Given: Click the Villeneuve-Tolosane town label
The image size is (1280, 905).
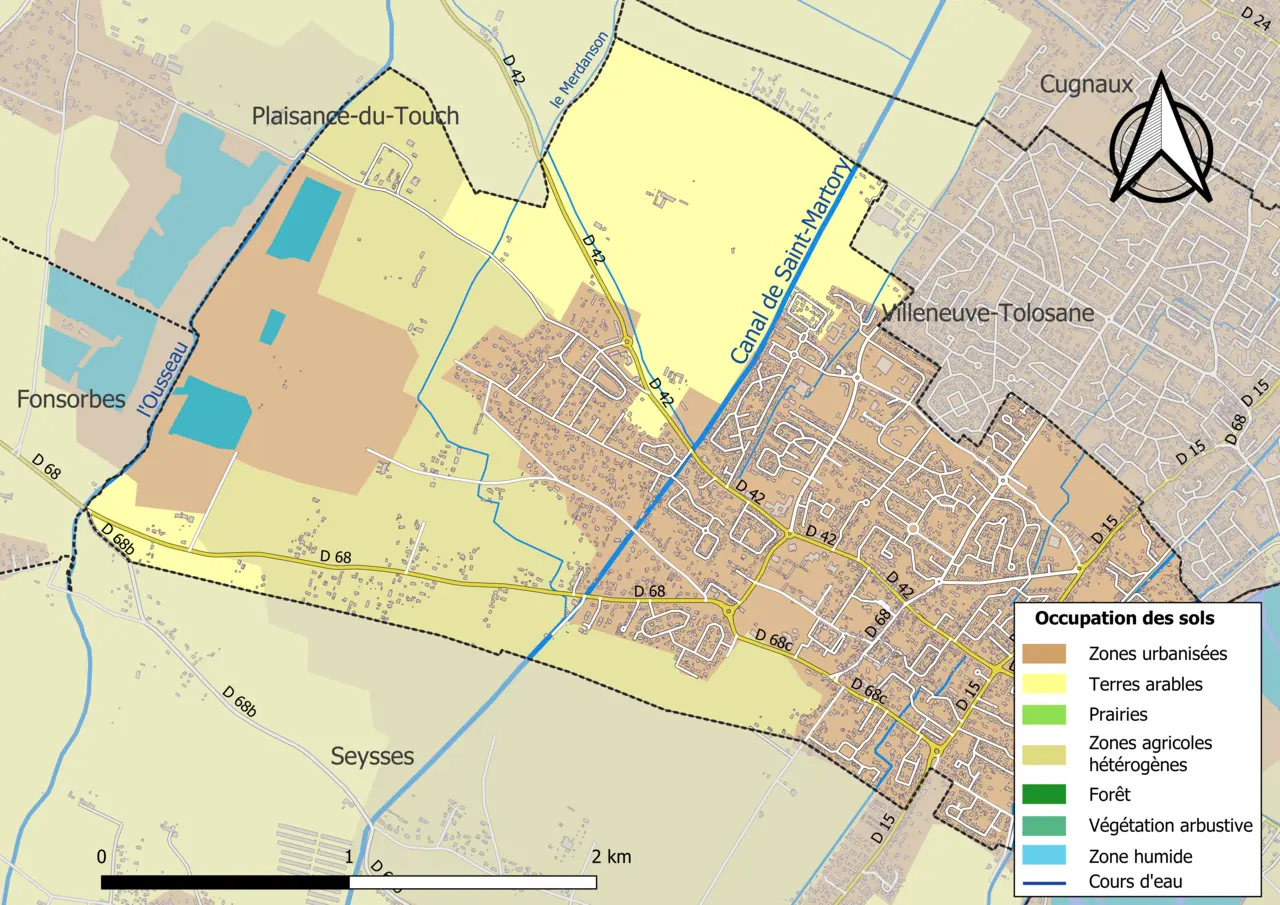Looking at the screenshot, I should 987,313.
